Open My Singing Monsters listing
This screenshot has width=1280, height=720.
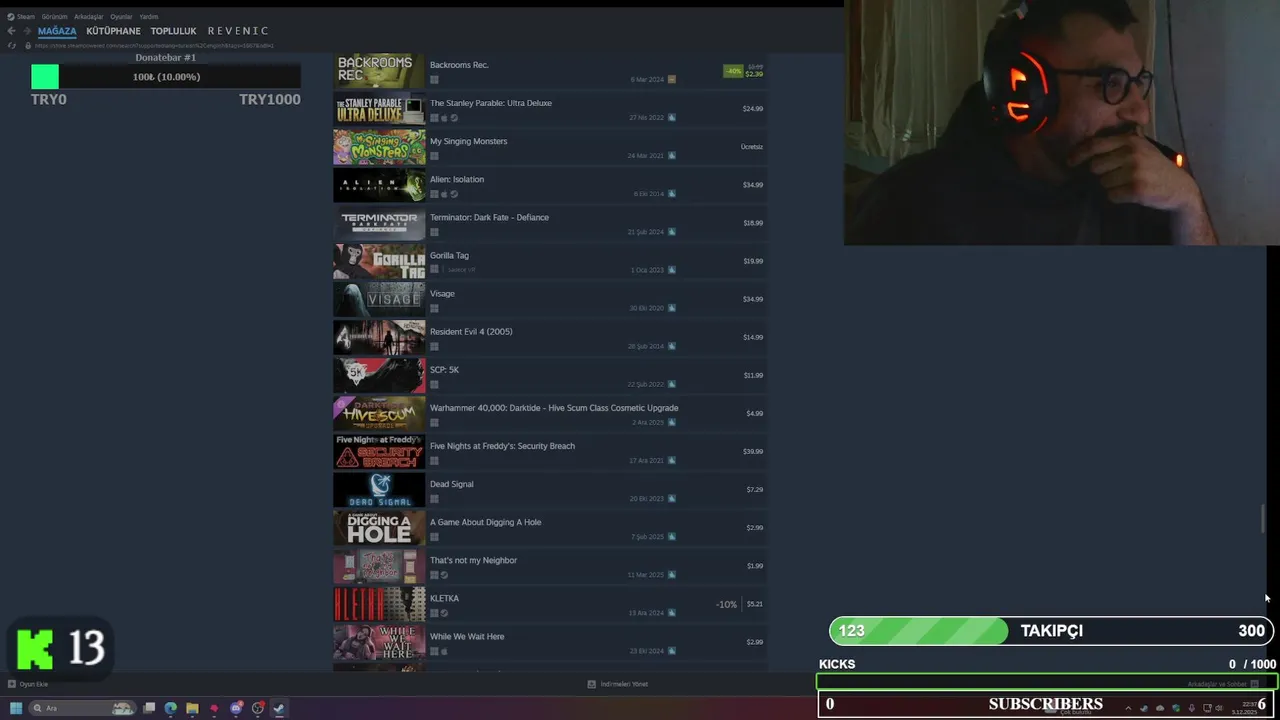pos(549,147)
